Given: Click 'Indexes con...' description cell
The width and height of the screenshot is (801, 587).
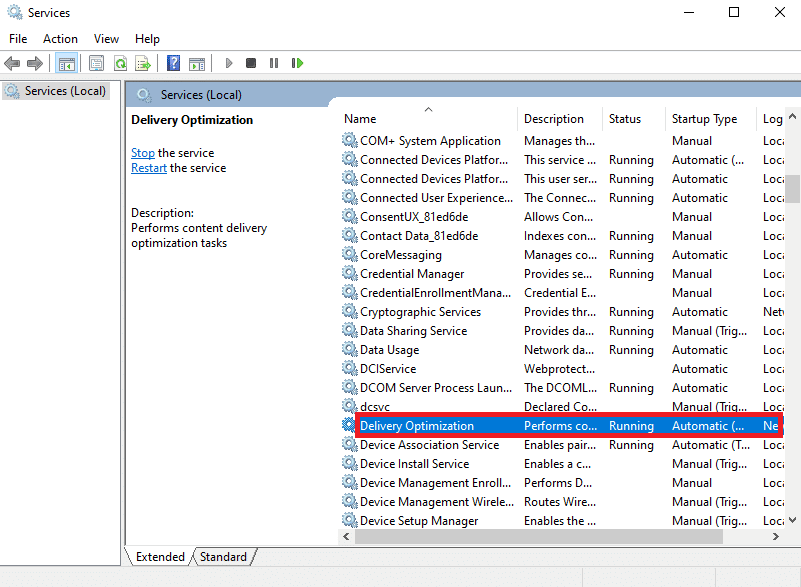Looking at the screenshot, I should (x=560, y=236).
